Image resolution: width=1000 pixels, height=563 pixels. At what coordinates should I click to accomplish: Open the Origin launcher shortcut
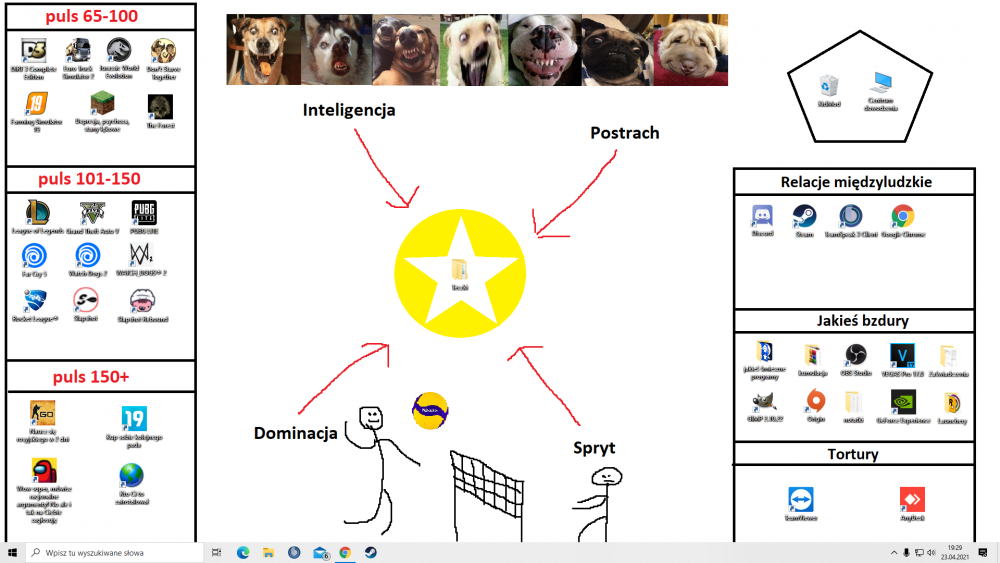pyautogui.click(x=815, y=402)
